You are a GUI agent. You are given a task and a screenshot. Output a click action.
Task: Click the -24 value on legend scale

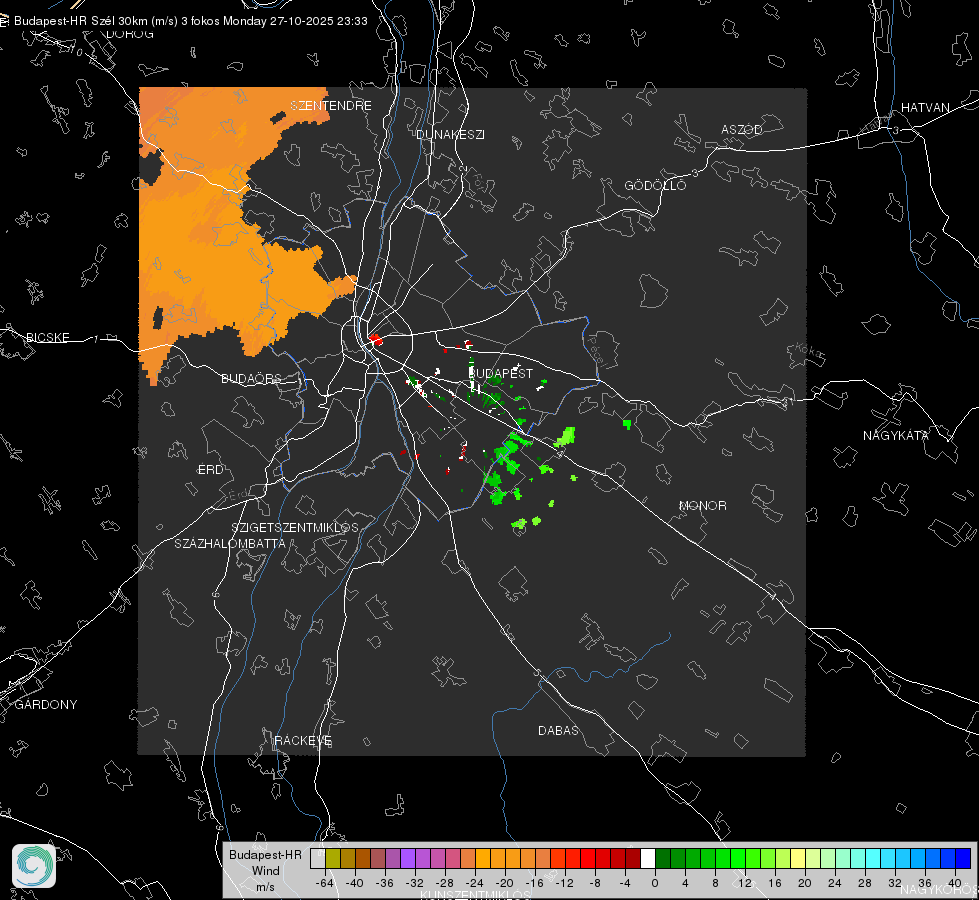pyautogui.click(x=475, y=883)
